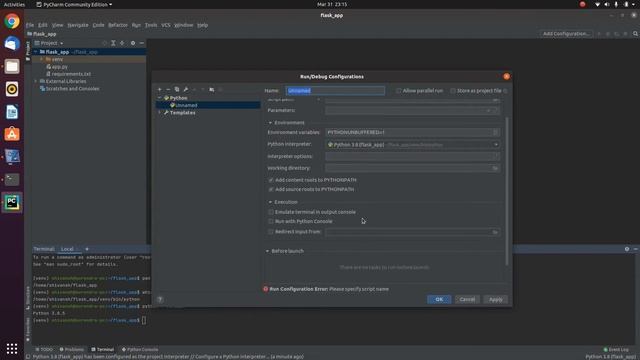Screen dimensions: 640x360
Task: Open the Navigate menu
Action: click(78, 25)
